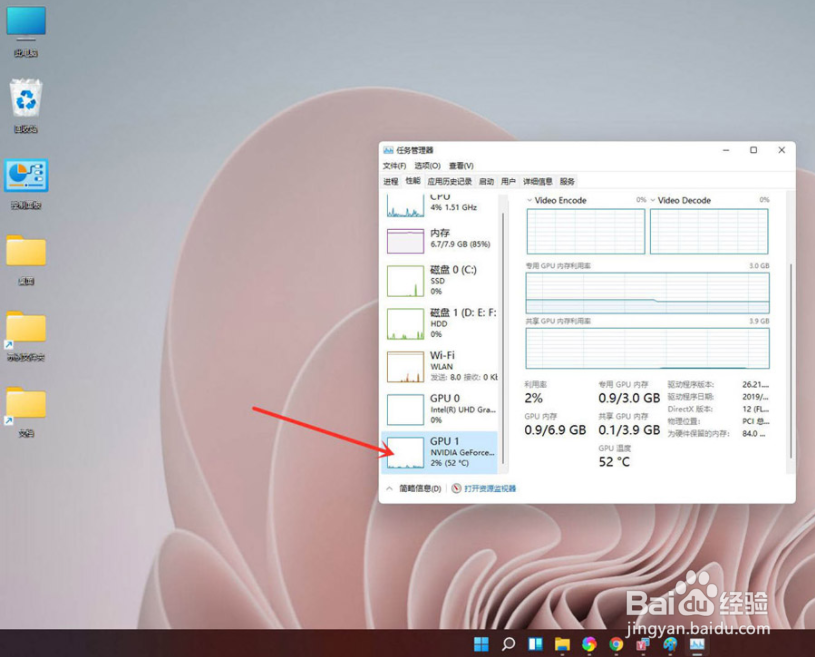Open the folder shortcut above 文档 on desktop
The width and height of the screenshot is (815, 657).
coord(26,336)
